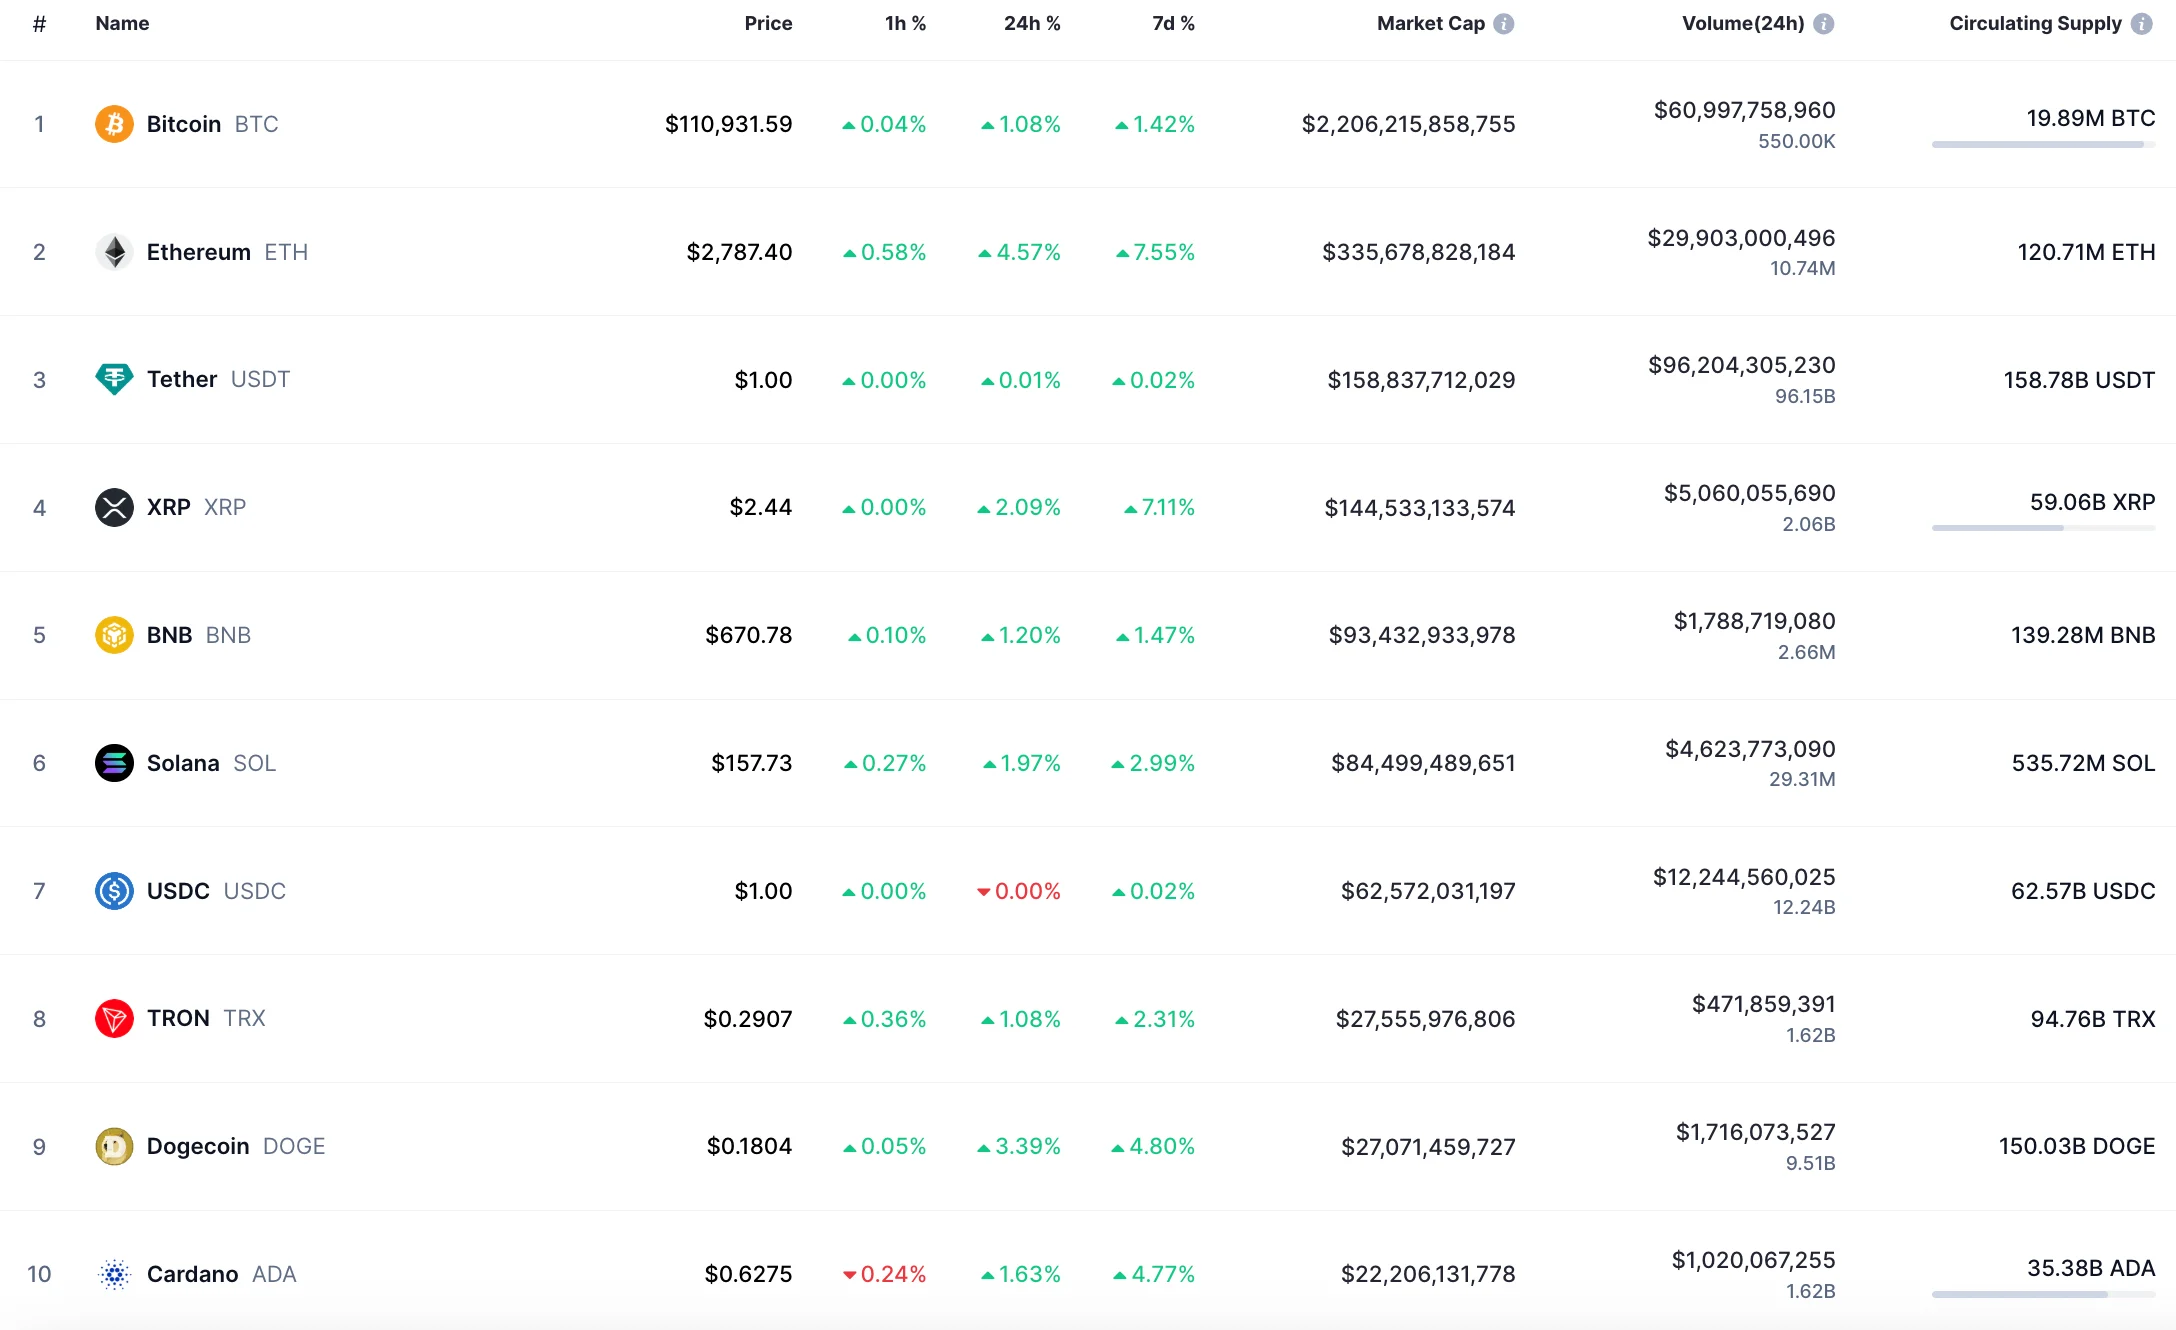Sort the table by Price column
Image resolution: width=2176 pixels, height=1330 pixels.
(x=767, y=24)
